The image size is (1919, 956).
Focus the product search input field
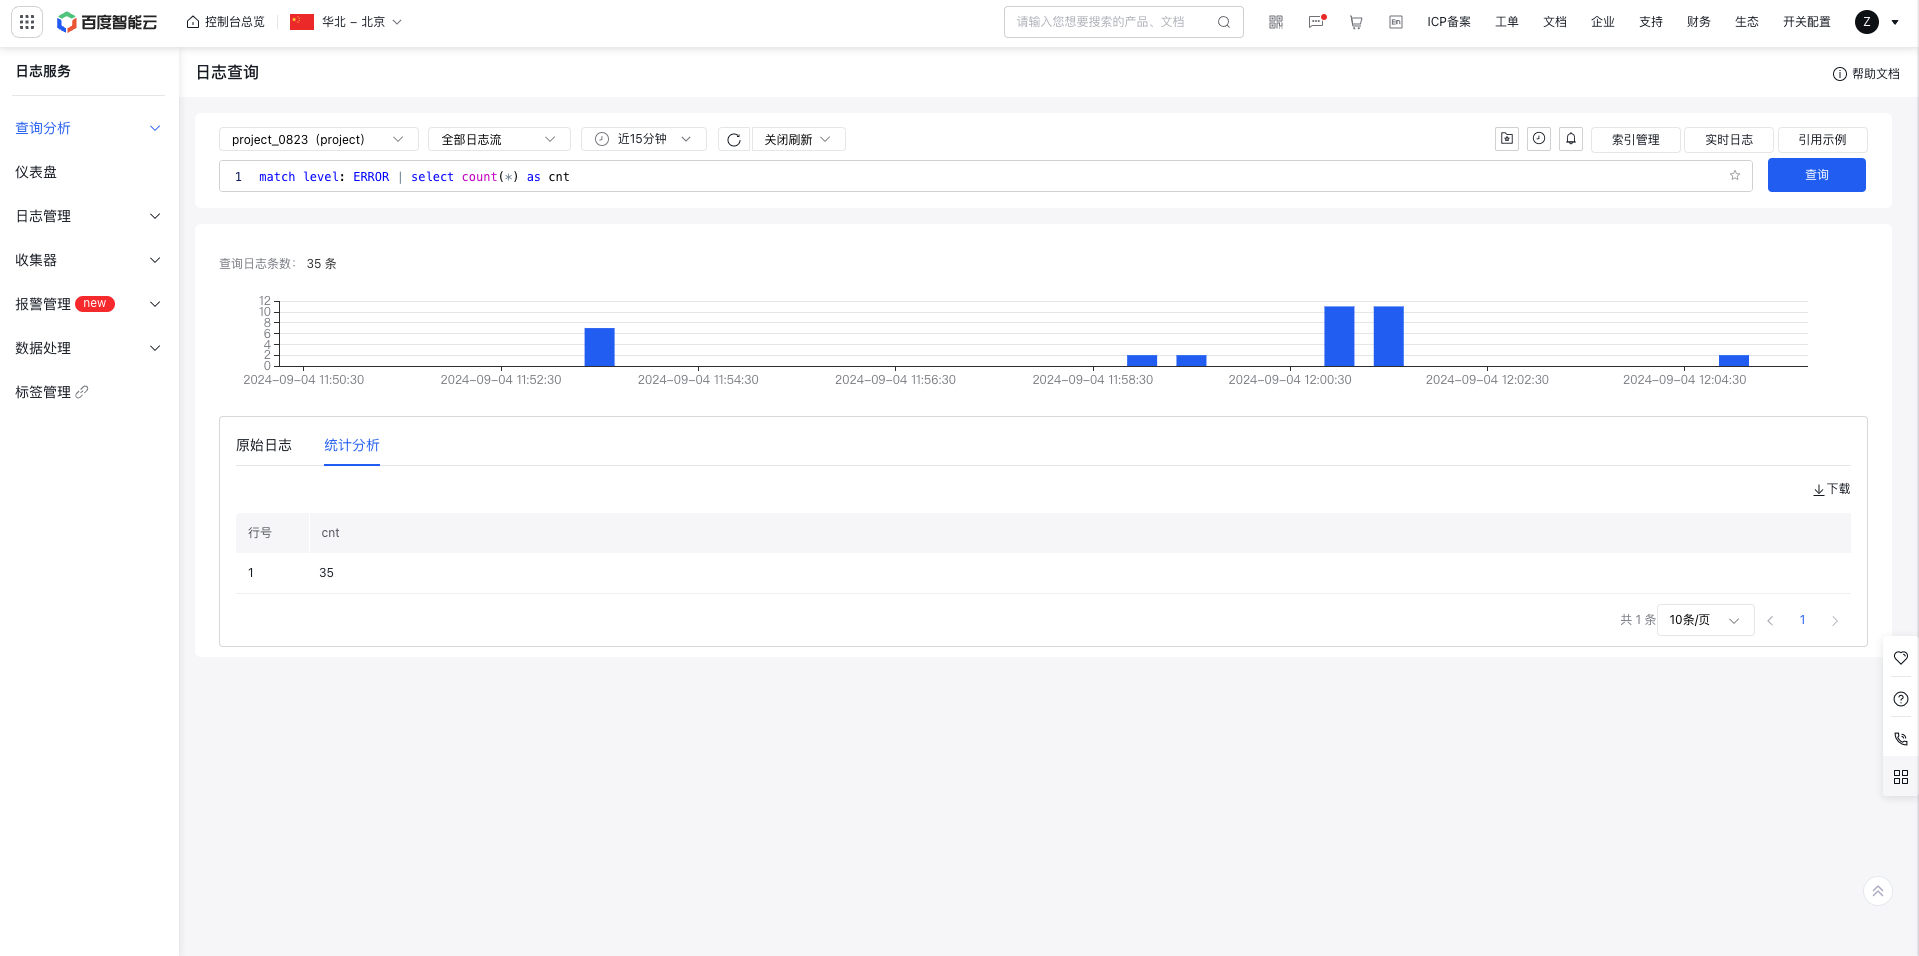click(1110, 22)
